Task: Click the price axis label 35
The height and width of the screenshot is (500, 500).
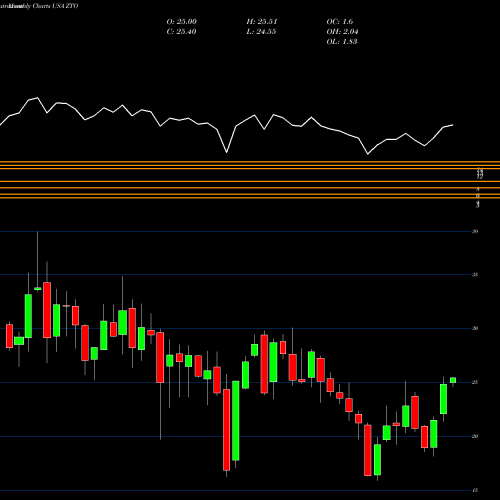Action: (475, 275)
